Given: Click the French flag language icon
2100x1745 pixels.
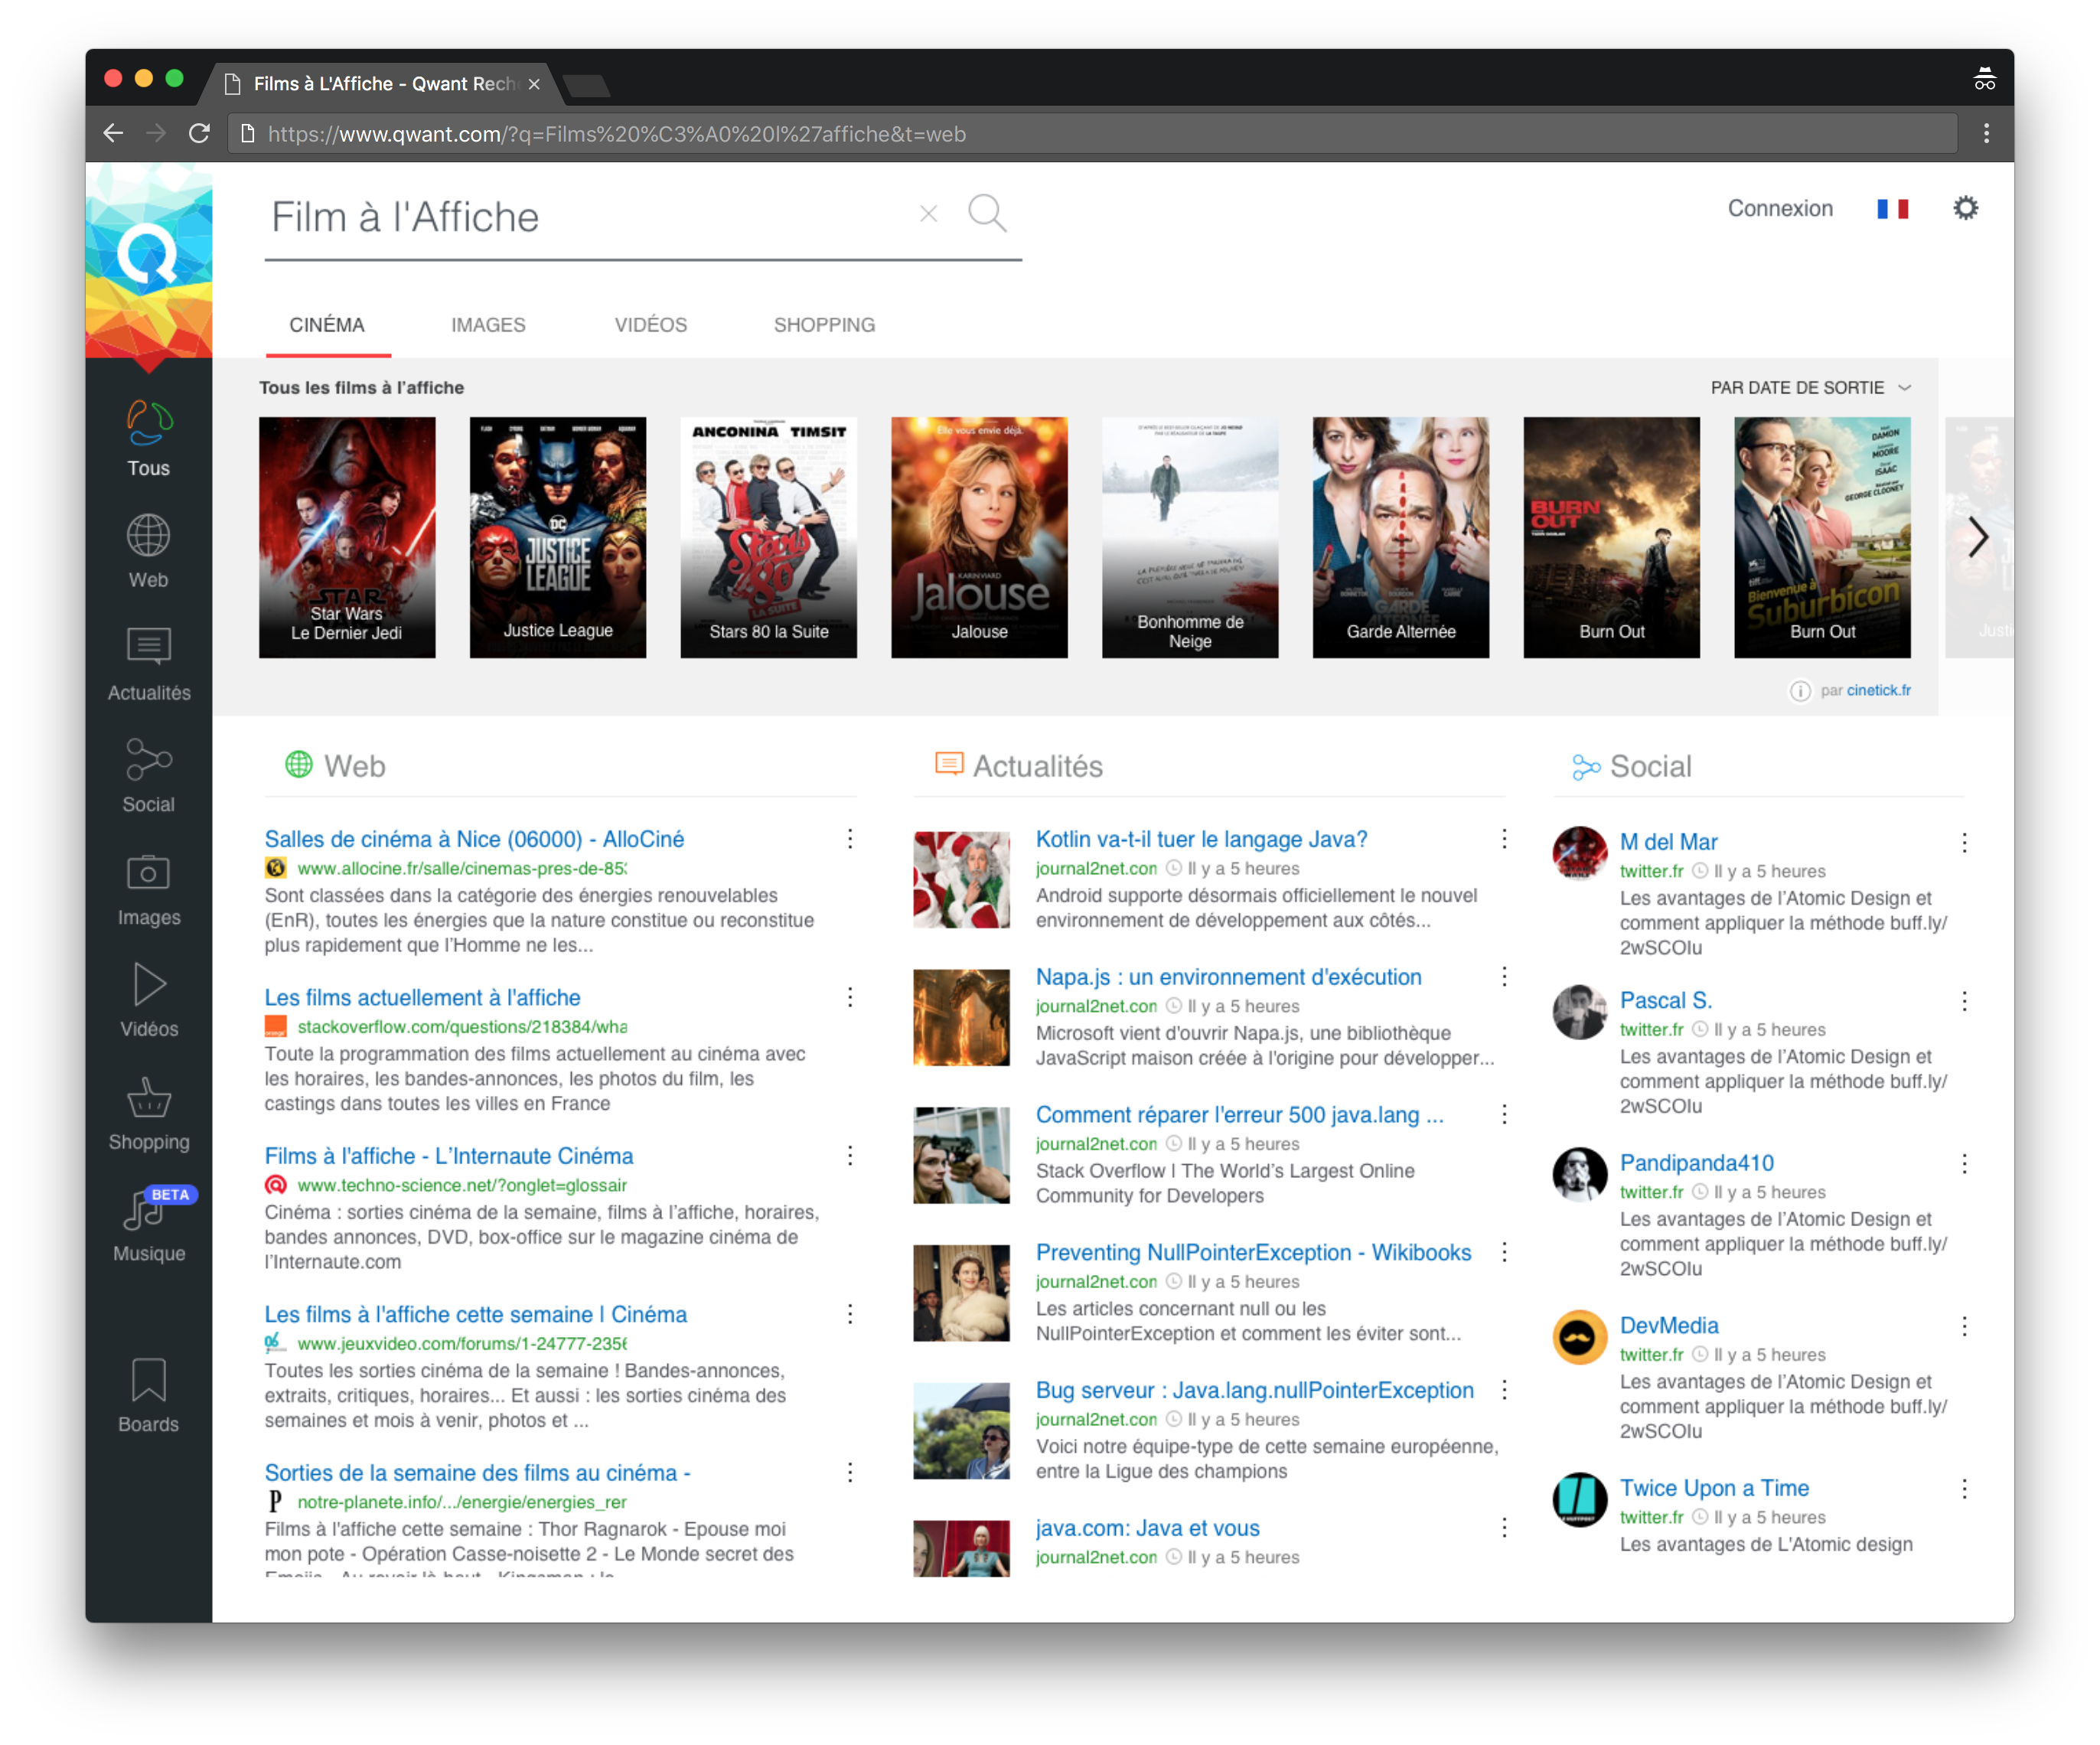Looking at the screenshot, I should [x=1892, y=209].
